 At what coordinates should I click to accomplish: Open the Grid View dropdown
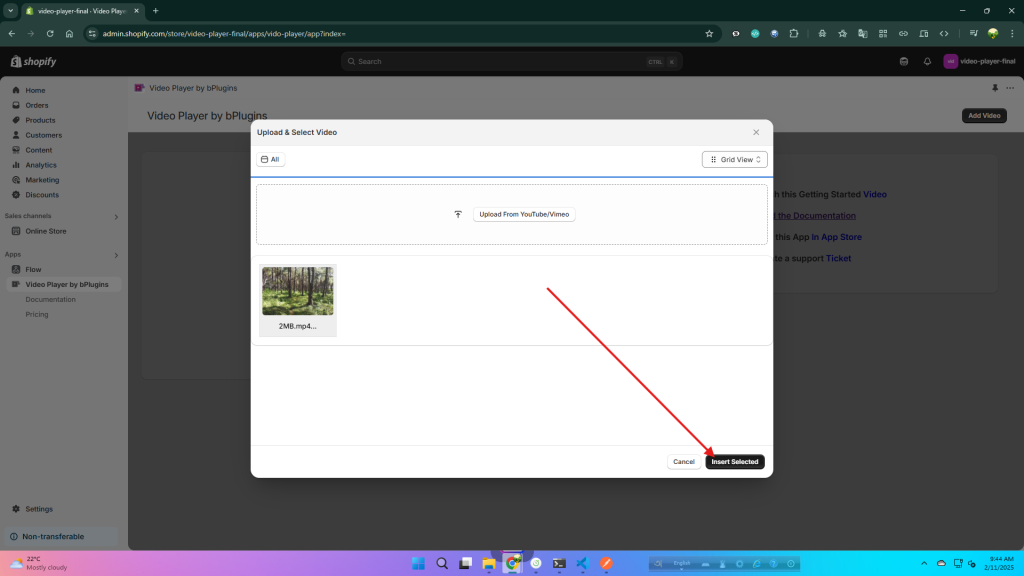point(734,159)
